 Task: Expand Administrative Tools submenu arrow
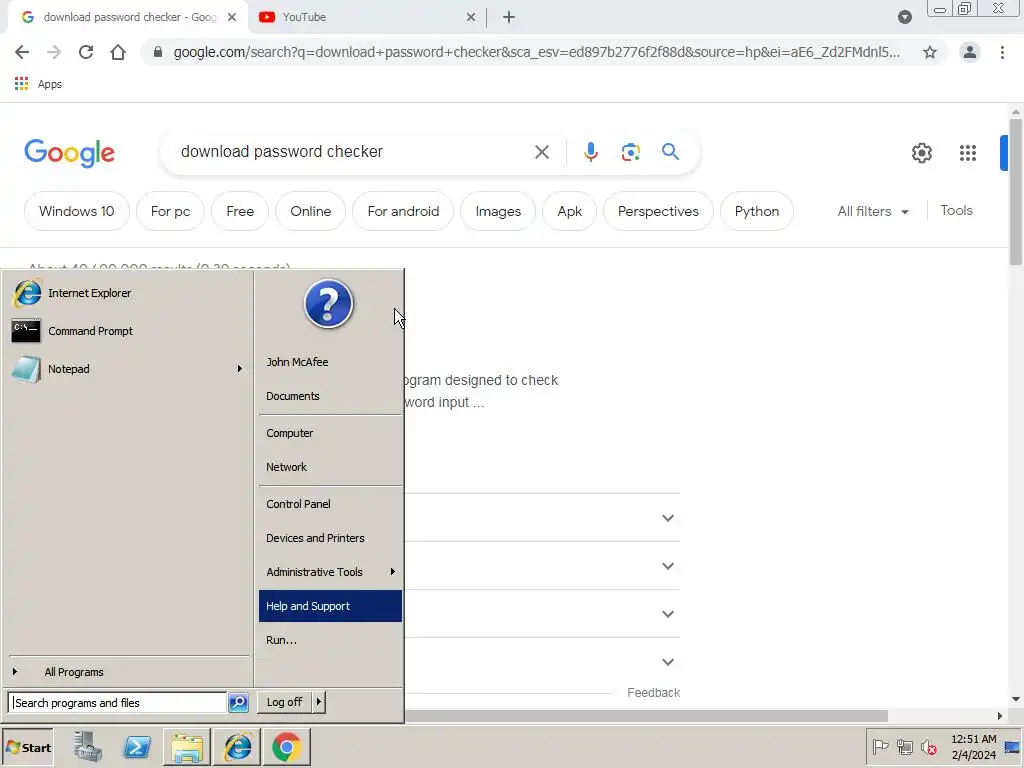tap(392, 572)
